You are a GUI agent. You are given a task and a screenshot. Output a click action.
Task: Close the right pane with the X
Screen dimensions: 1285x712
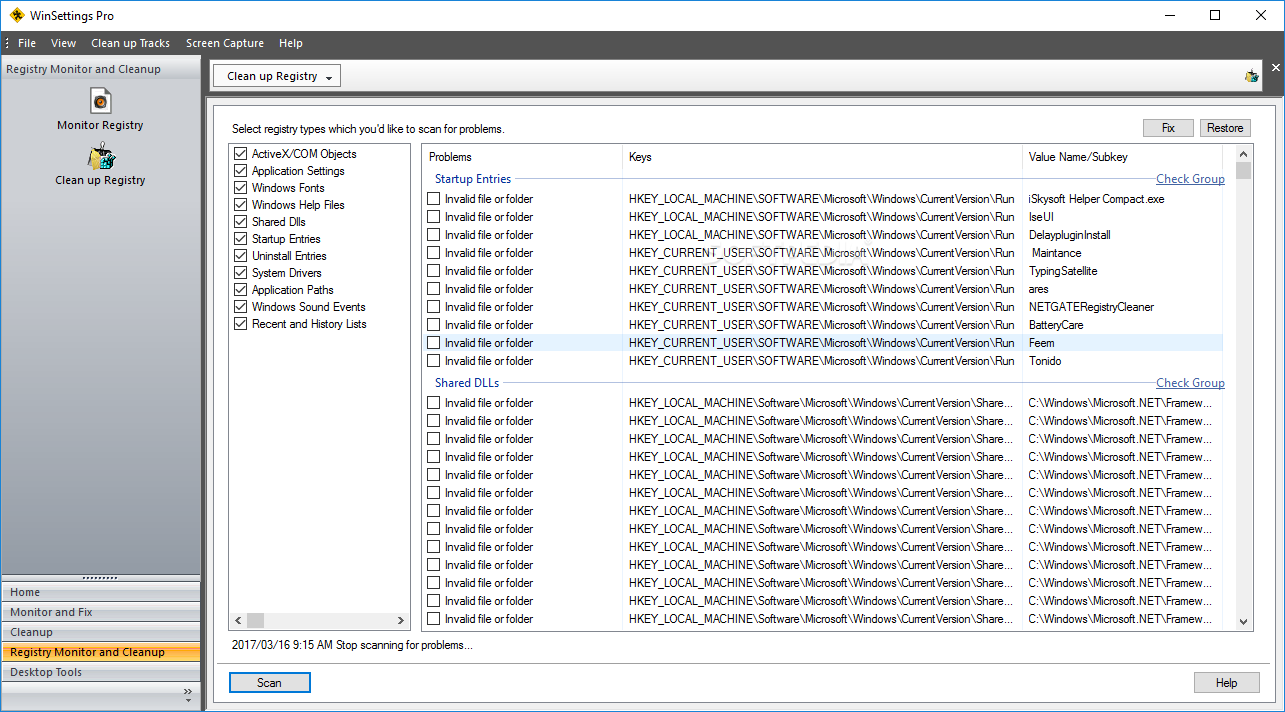(x=1275, y=67)
